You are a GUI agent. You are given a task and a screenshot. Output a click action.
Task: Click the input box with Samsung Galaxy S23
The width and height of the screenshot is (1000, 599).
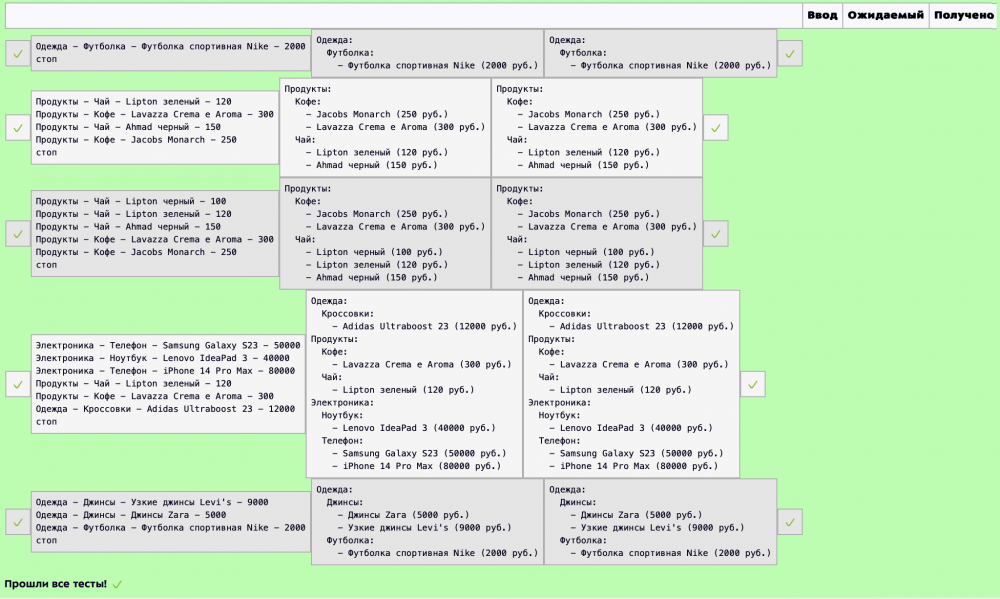[168, 384]
